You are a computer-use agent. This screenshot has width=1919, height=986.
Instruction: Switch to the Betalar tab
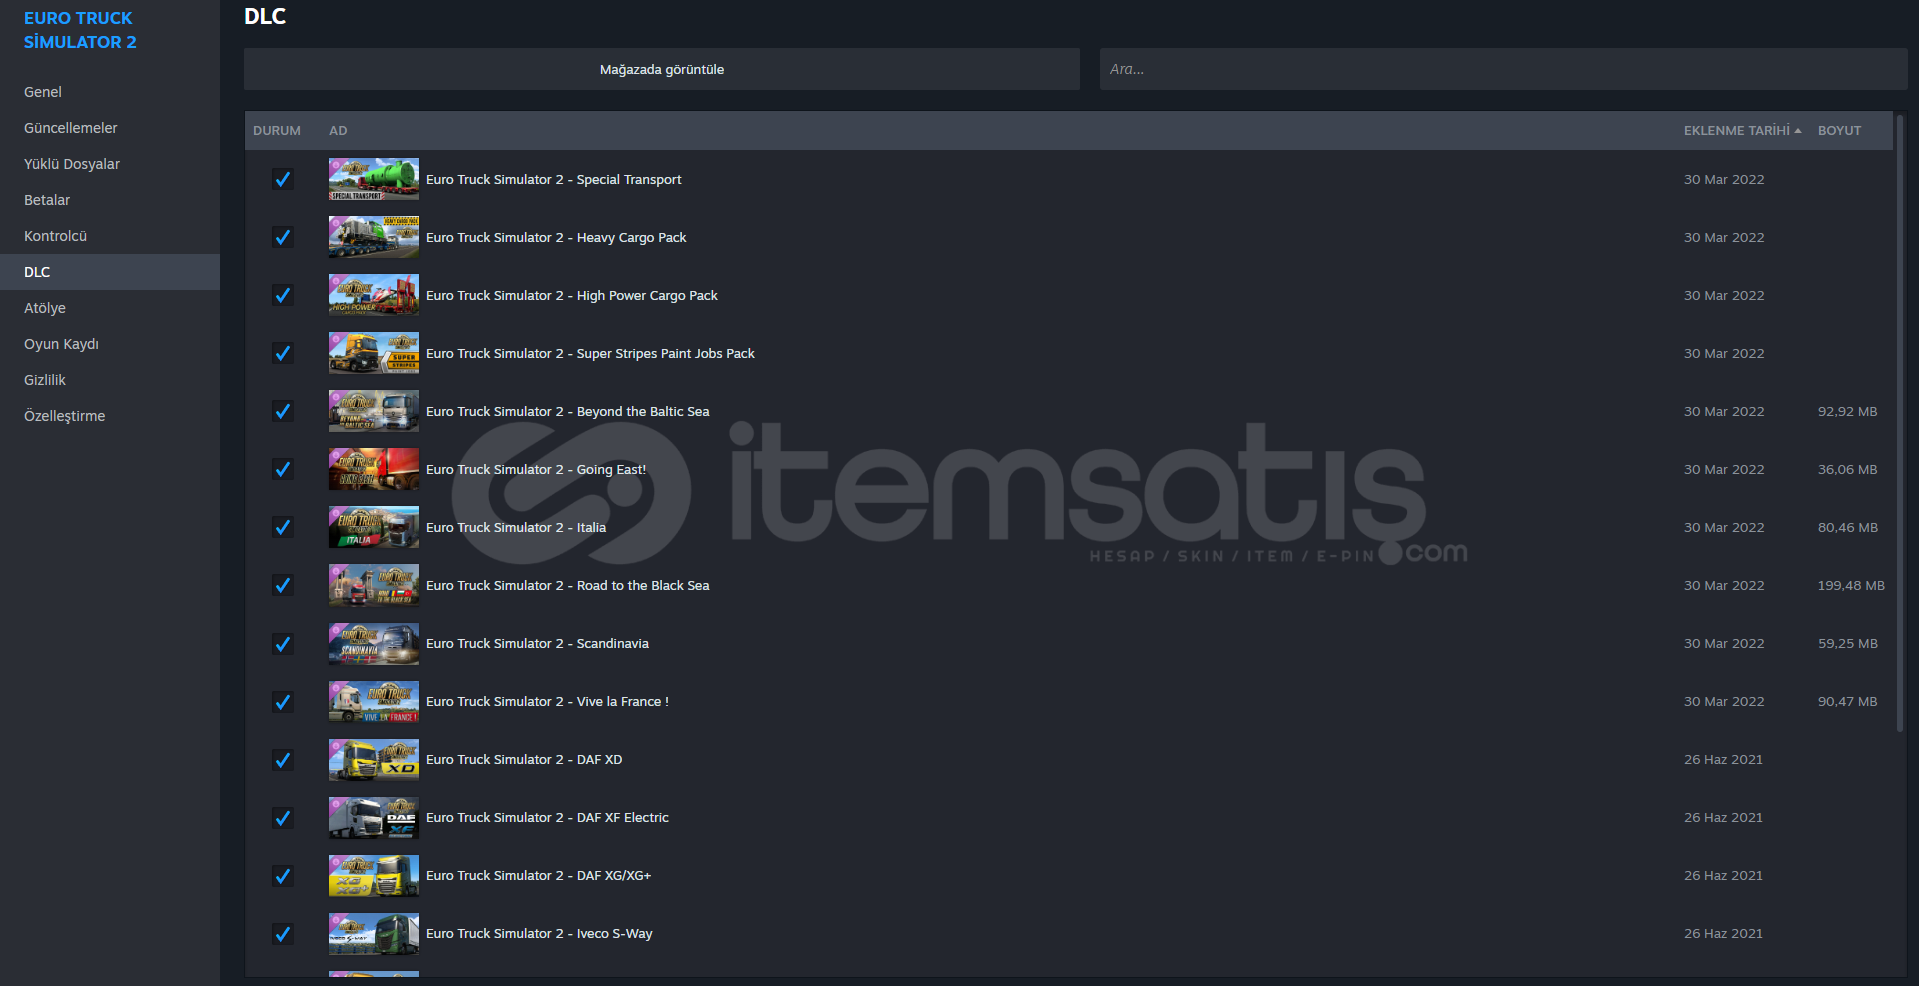pyautogui.click(x=110, y=200)
